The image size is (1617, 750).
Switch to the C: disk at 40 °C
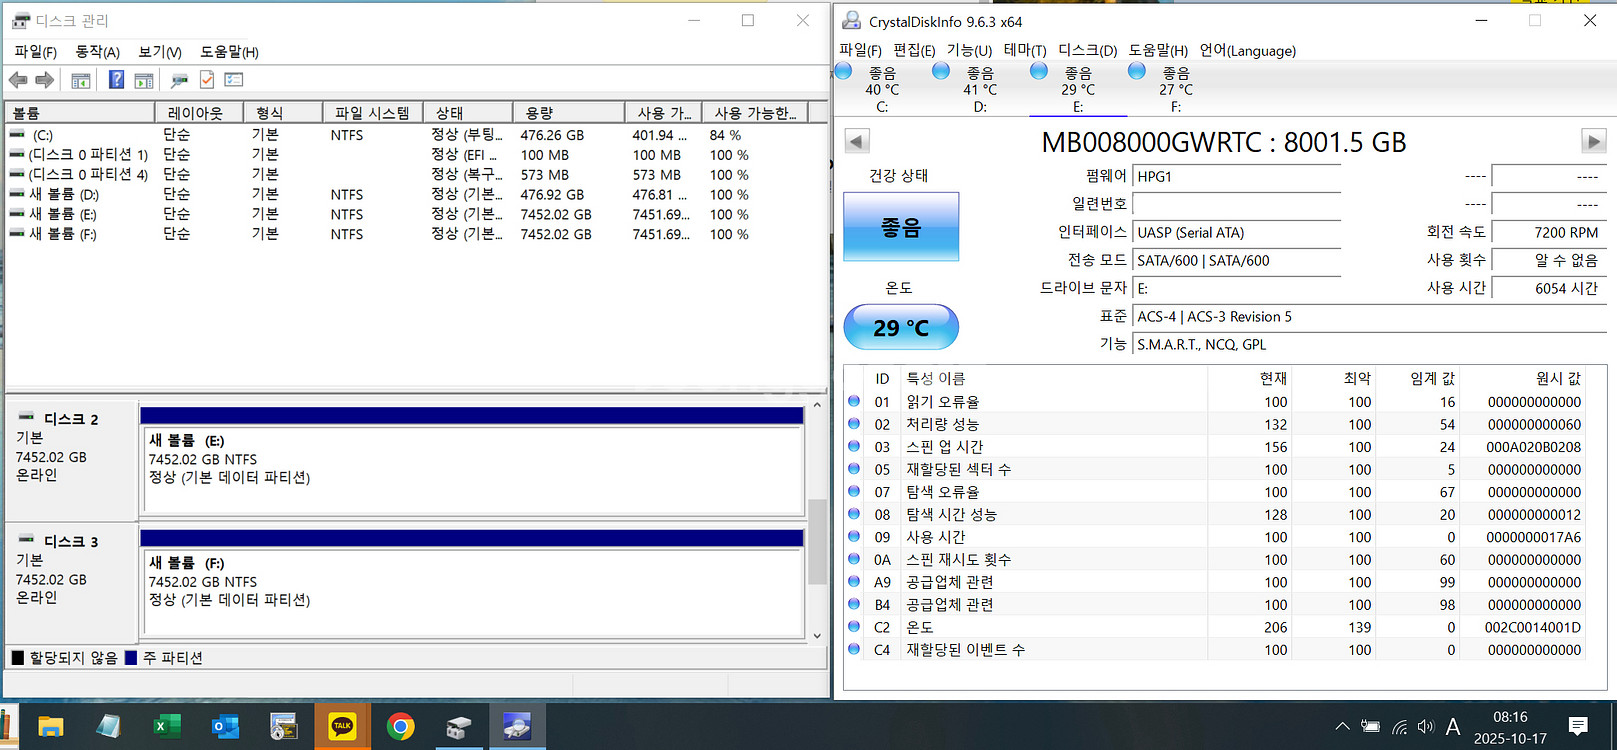881,89
